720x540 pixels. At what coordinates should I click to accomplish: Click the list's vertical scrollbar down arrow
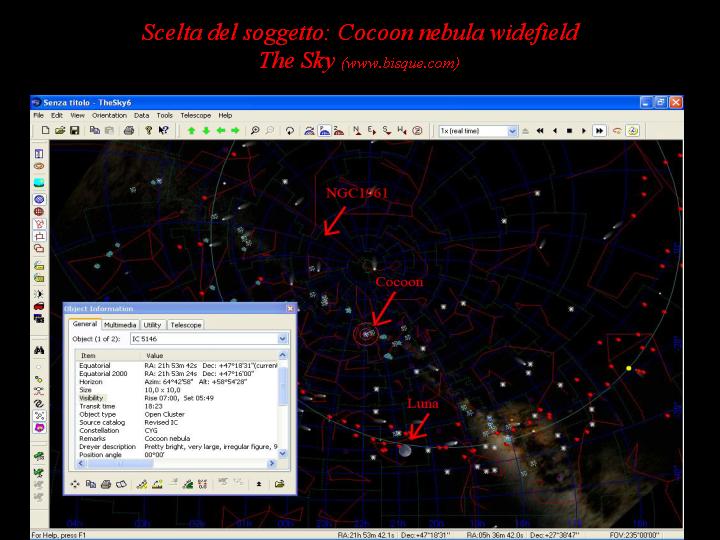(282, 454)
